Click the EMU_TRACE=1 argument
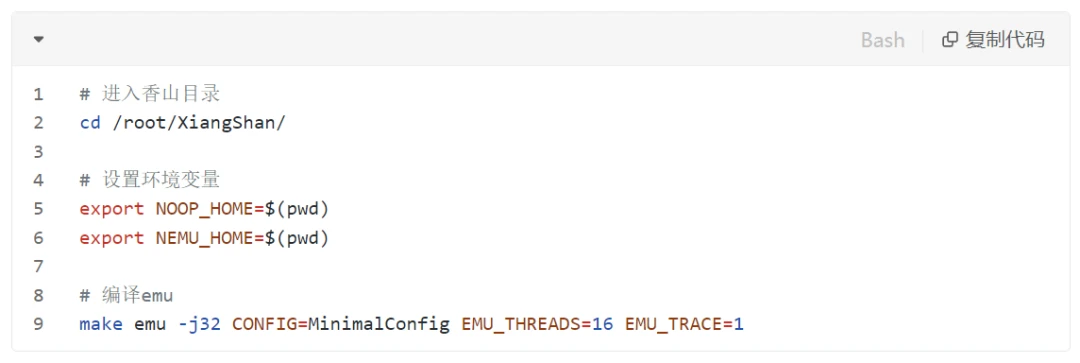Image resolution: width=1080 pixels, height=363 pixels. tap(685, 324)
